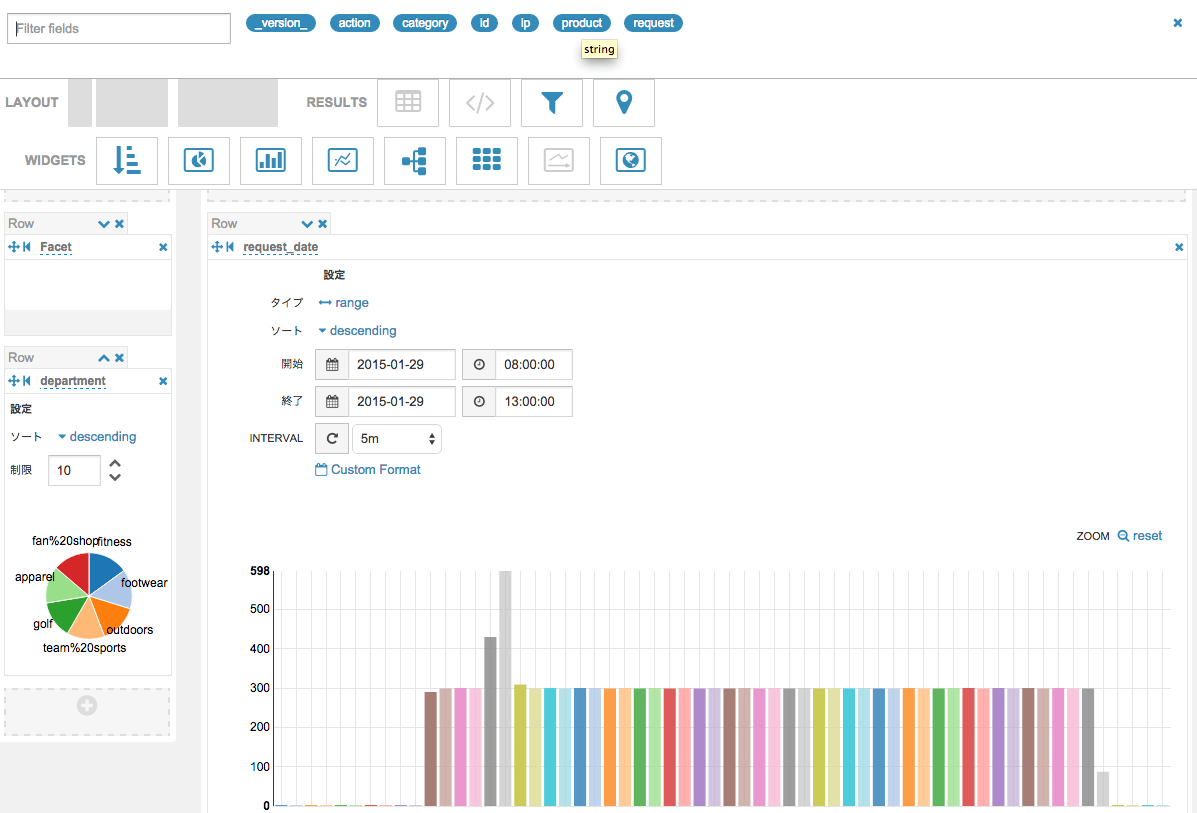Move the department widget handle

tap(13, 380)
